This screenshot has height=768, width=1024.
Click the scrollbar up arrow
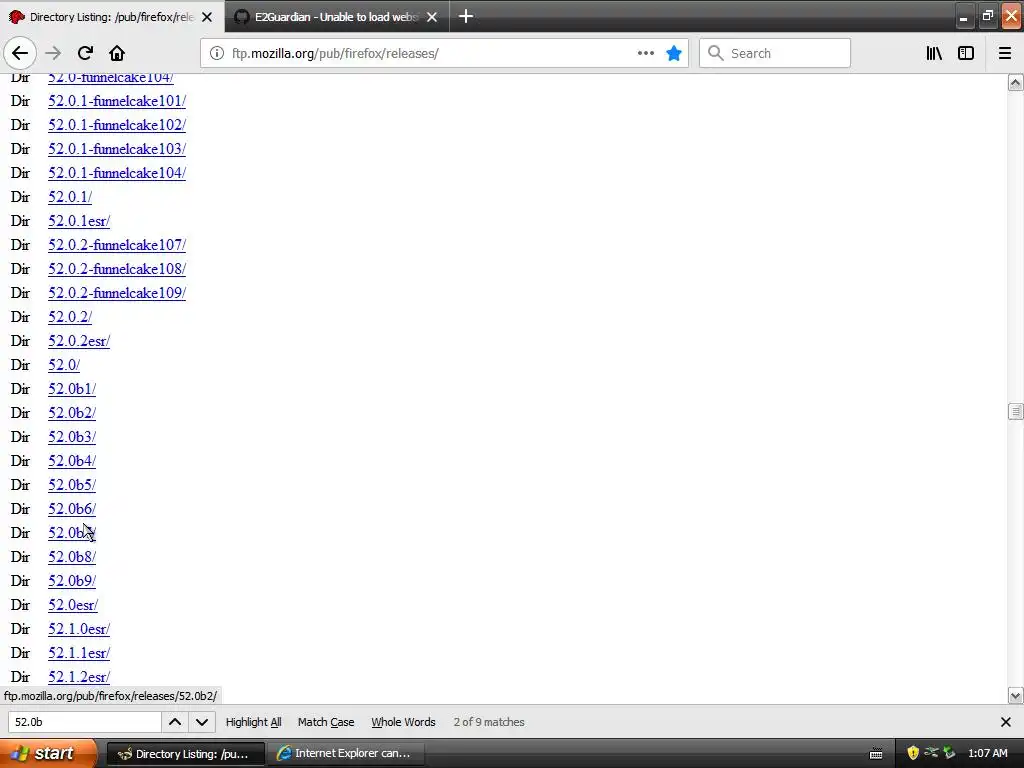(1016, 82)
